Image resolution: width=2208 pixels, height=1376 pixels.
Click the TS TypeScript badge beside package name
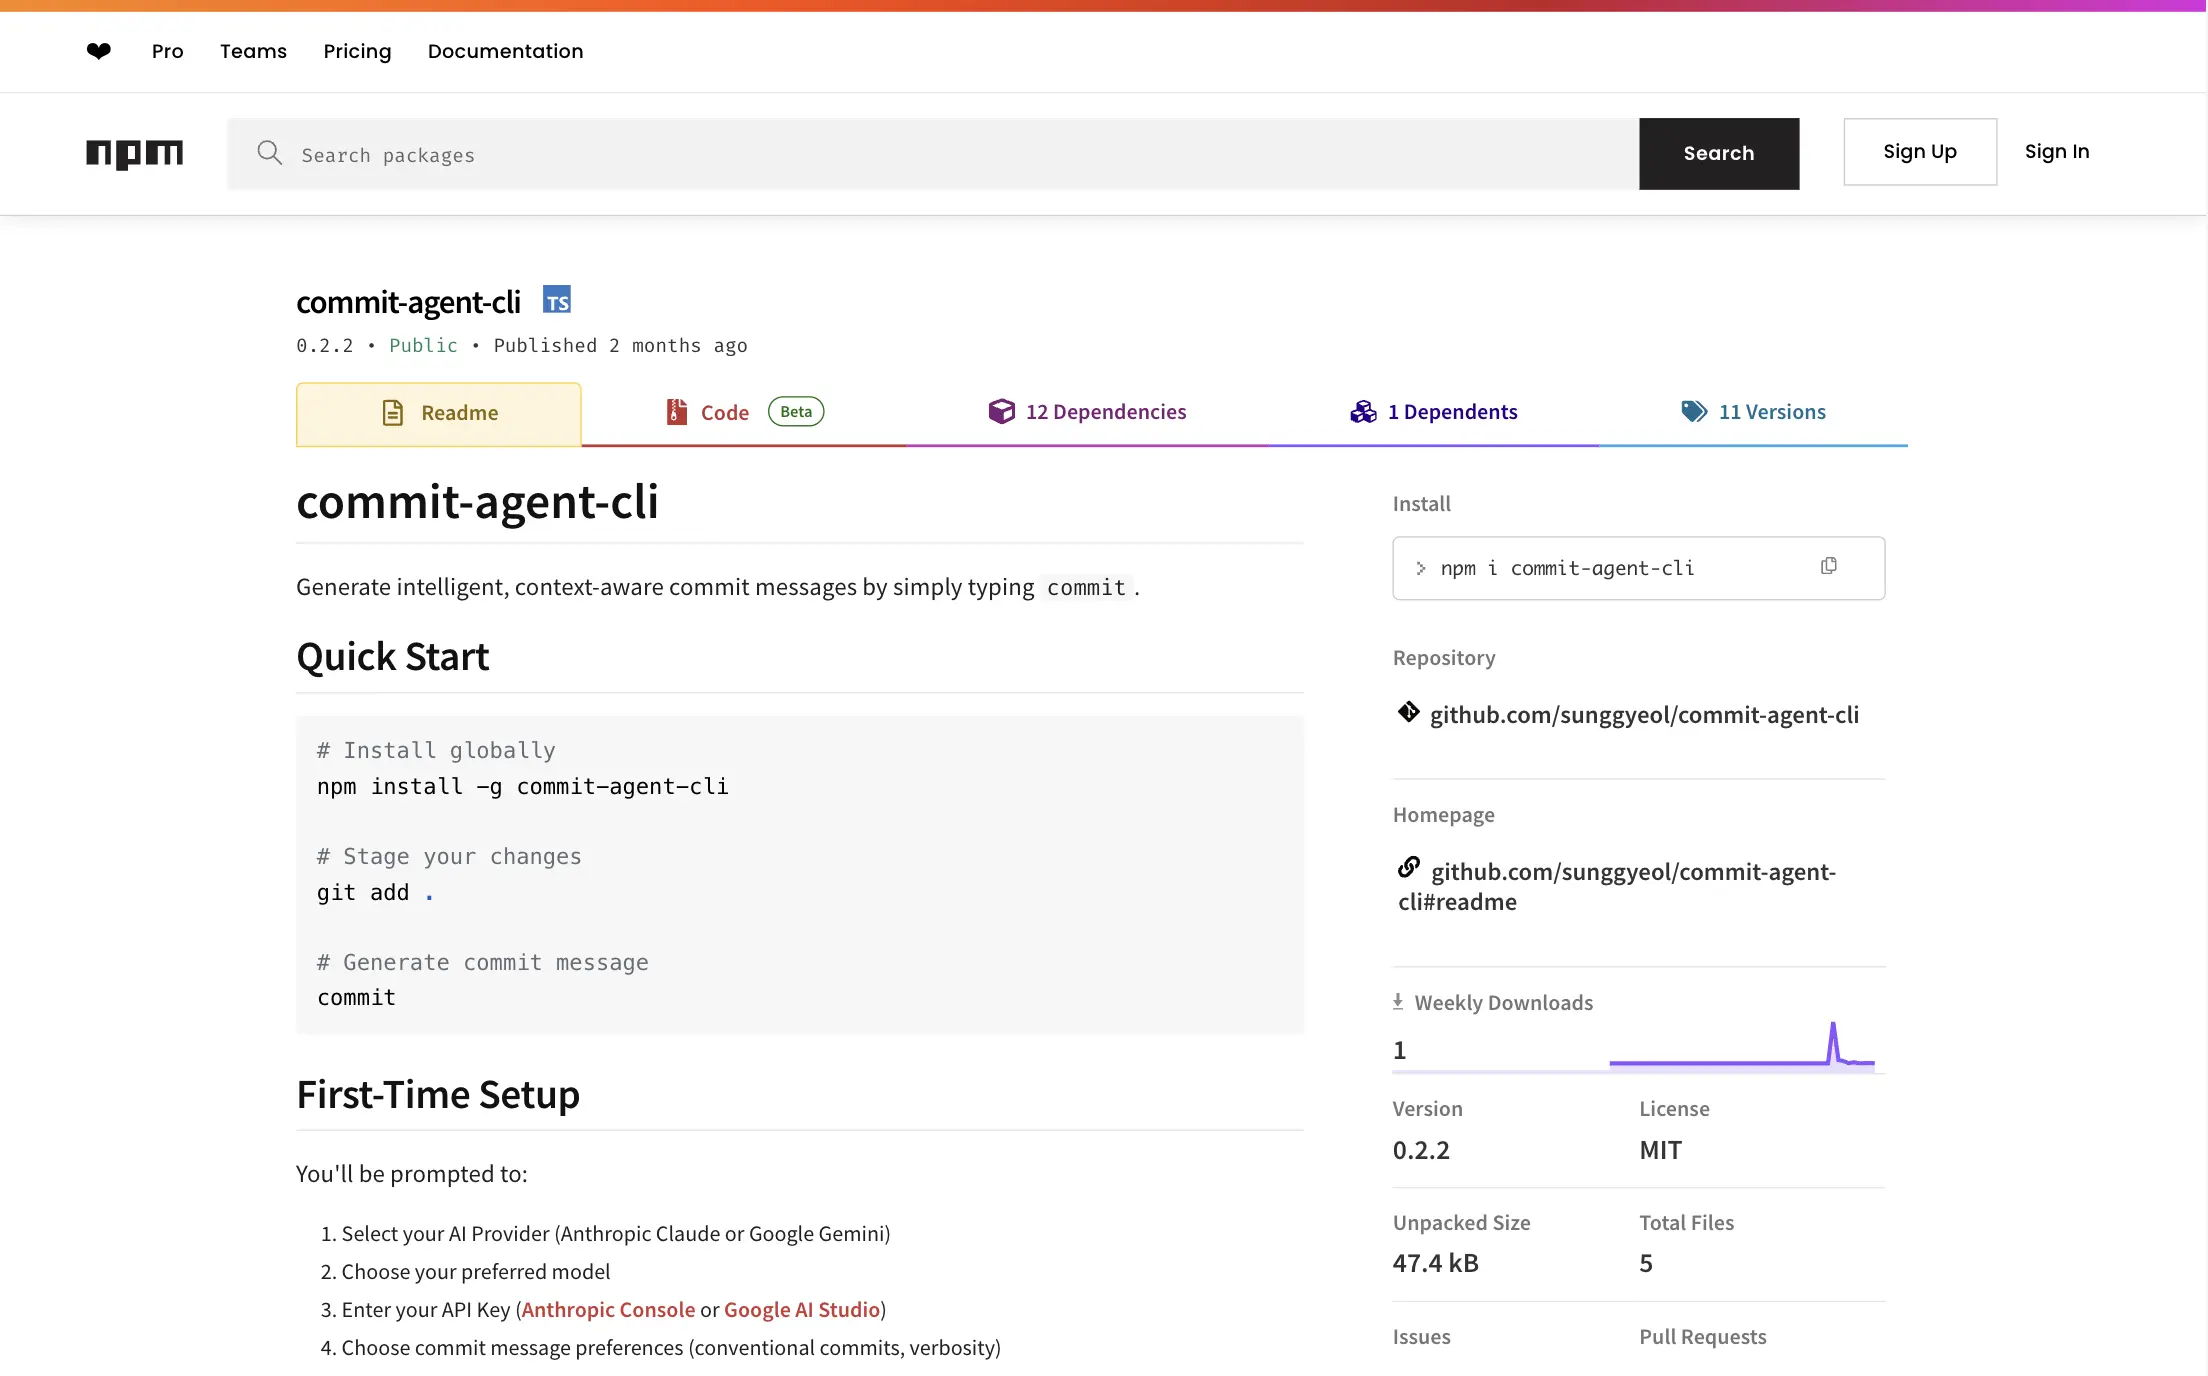point(557,299)
